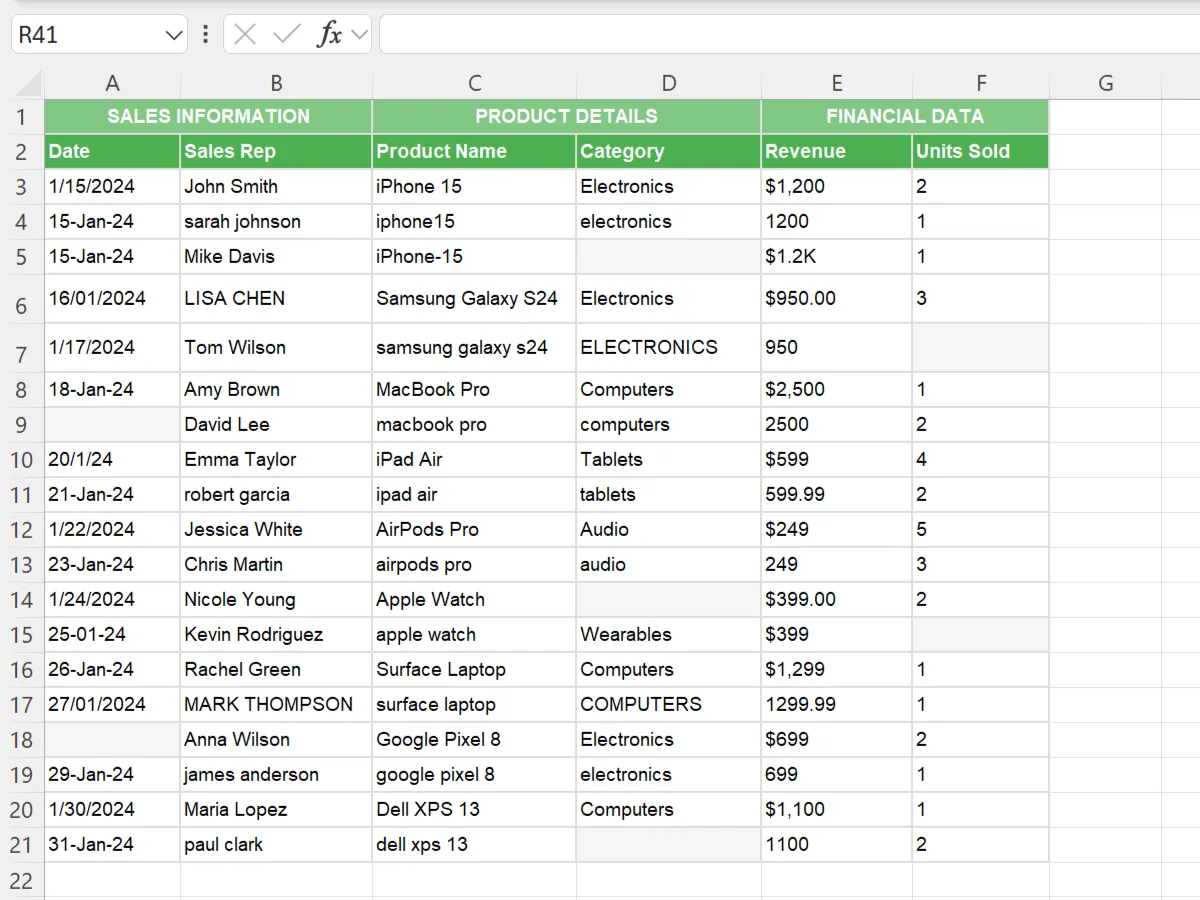Select the row 22 header
The image size is (1200, 900).
tap(22, 880)
